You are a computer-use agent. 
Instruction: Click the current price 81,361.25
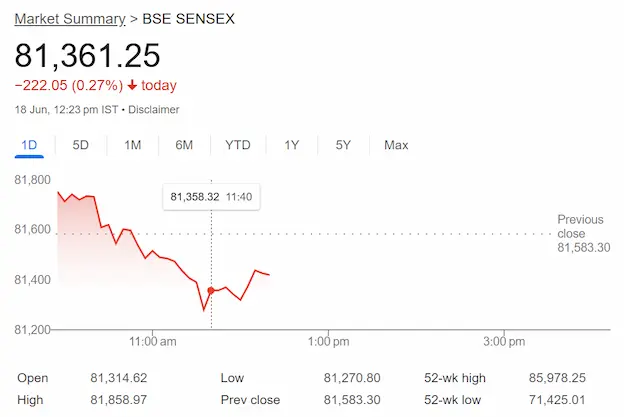(88, 55)
